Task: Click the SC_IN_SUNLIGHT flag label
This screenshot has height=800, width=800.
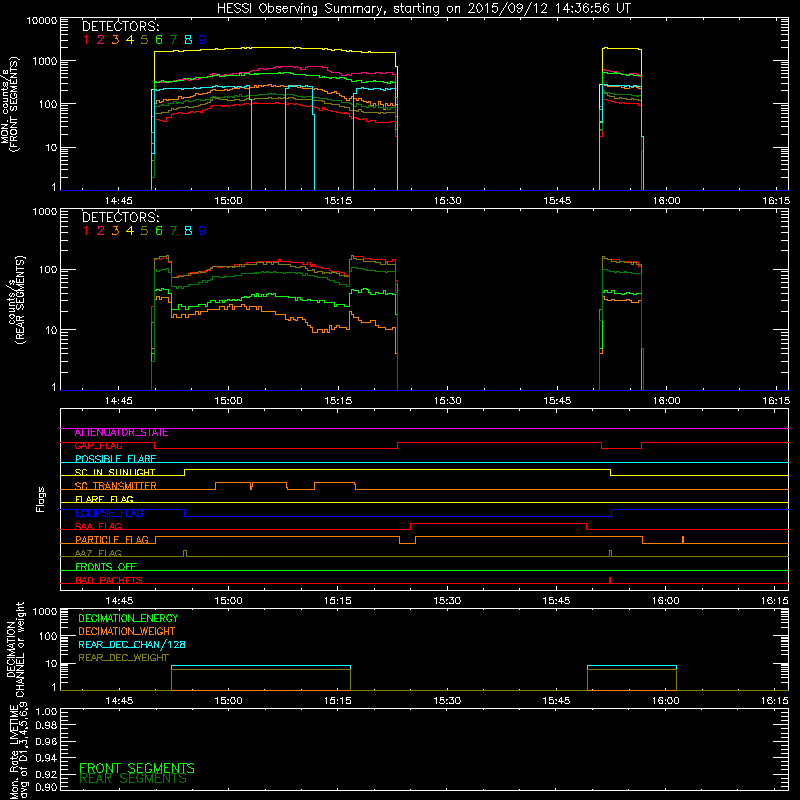Action: (x=115, y=472)
